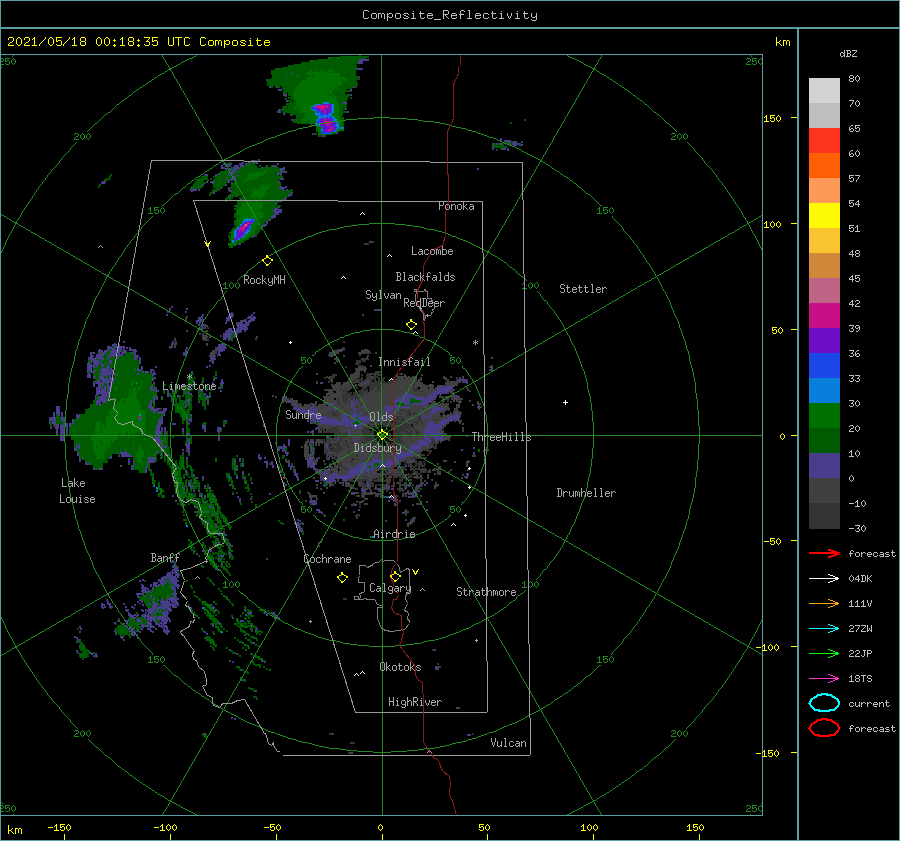
Task: Click the magenta storm core northwest of RockyMH
Action: pyautogui.click(x=243, y=229)
